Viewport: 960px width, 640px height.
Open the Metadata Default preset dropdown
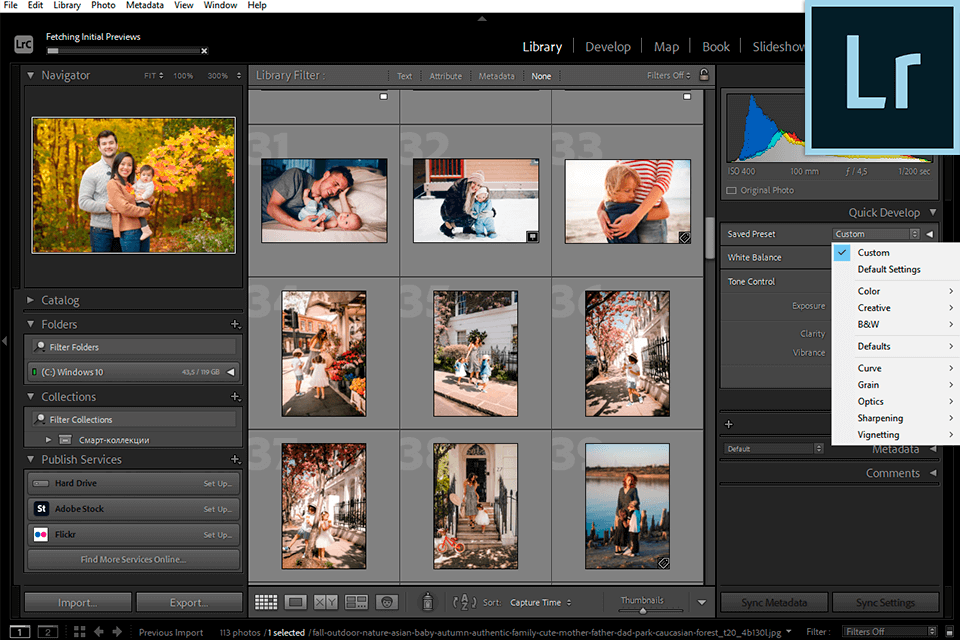pyautogui.click(x=774, y=449)
